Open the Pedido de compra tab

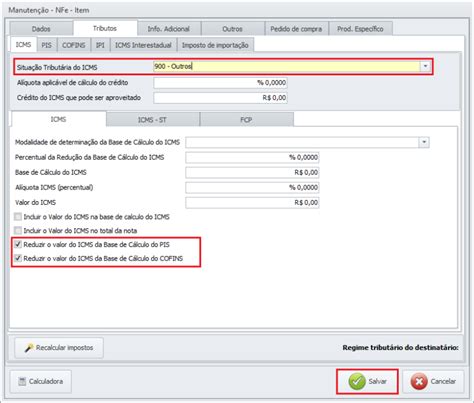[x=296, y=29]
